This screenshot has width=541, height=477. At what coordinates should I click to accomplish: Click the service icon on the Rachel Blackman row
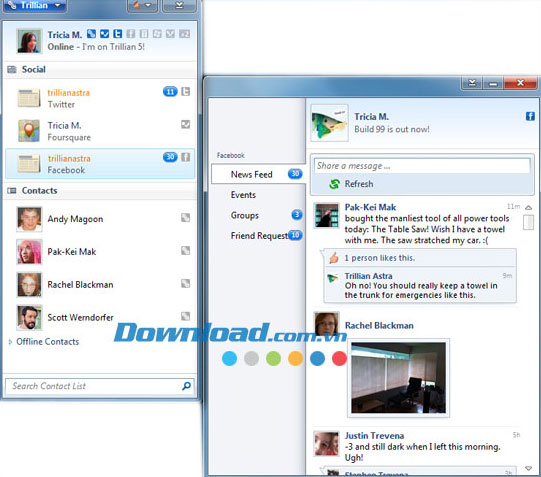[x=186, y=284]
